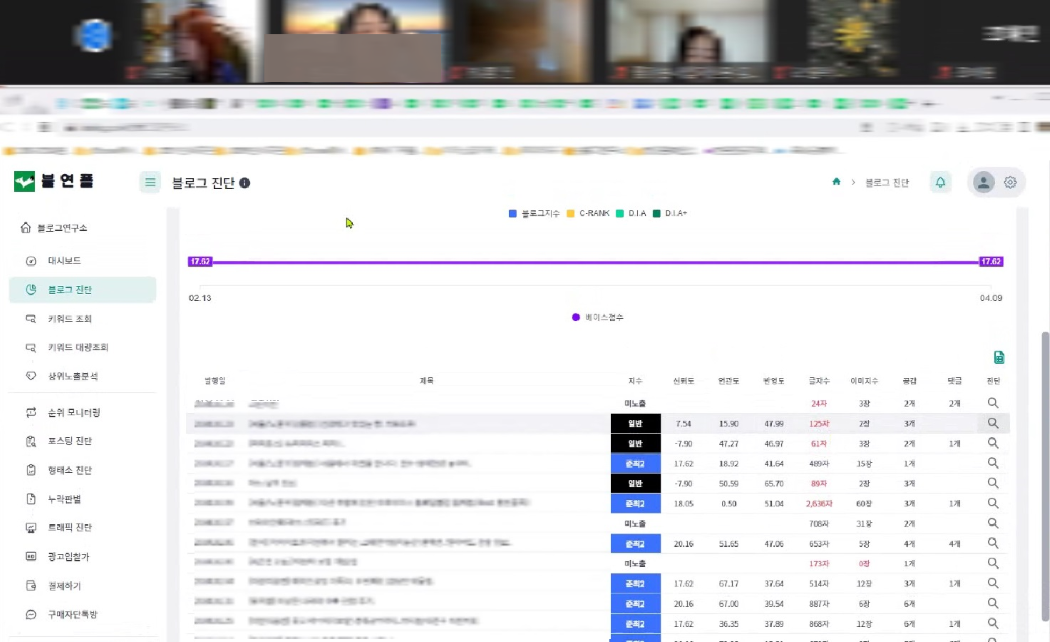The height and width of the screenshot is (642, 1050).
Task: Open the settings gear icon
Action: [1010, 182]
